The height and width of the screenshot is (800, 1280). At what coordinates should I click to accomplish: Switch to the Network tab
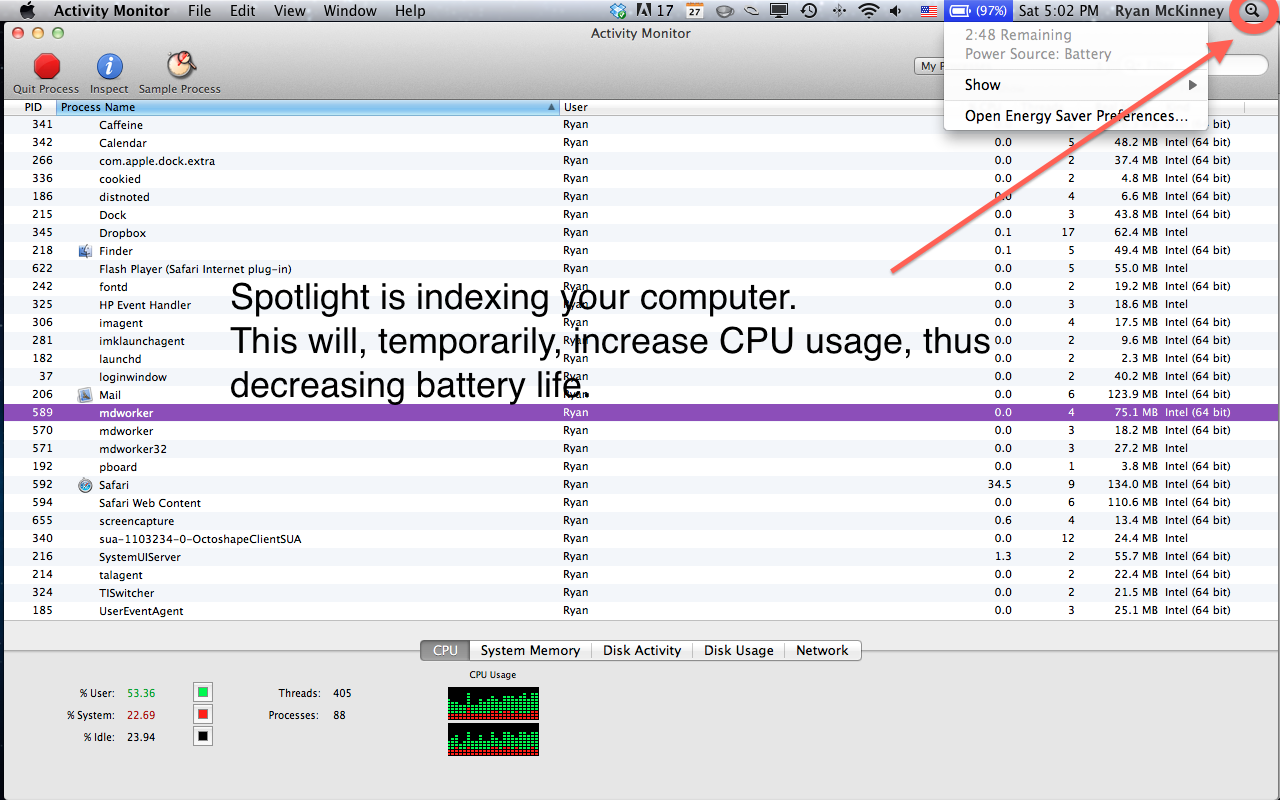(822, 650)
